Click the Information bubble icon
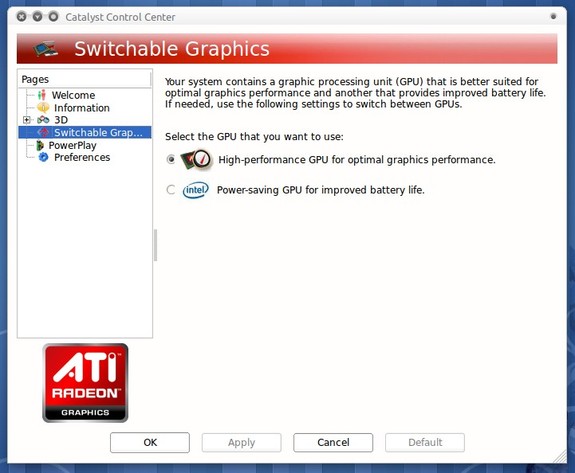575x473 pixels. point(43,108)
